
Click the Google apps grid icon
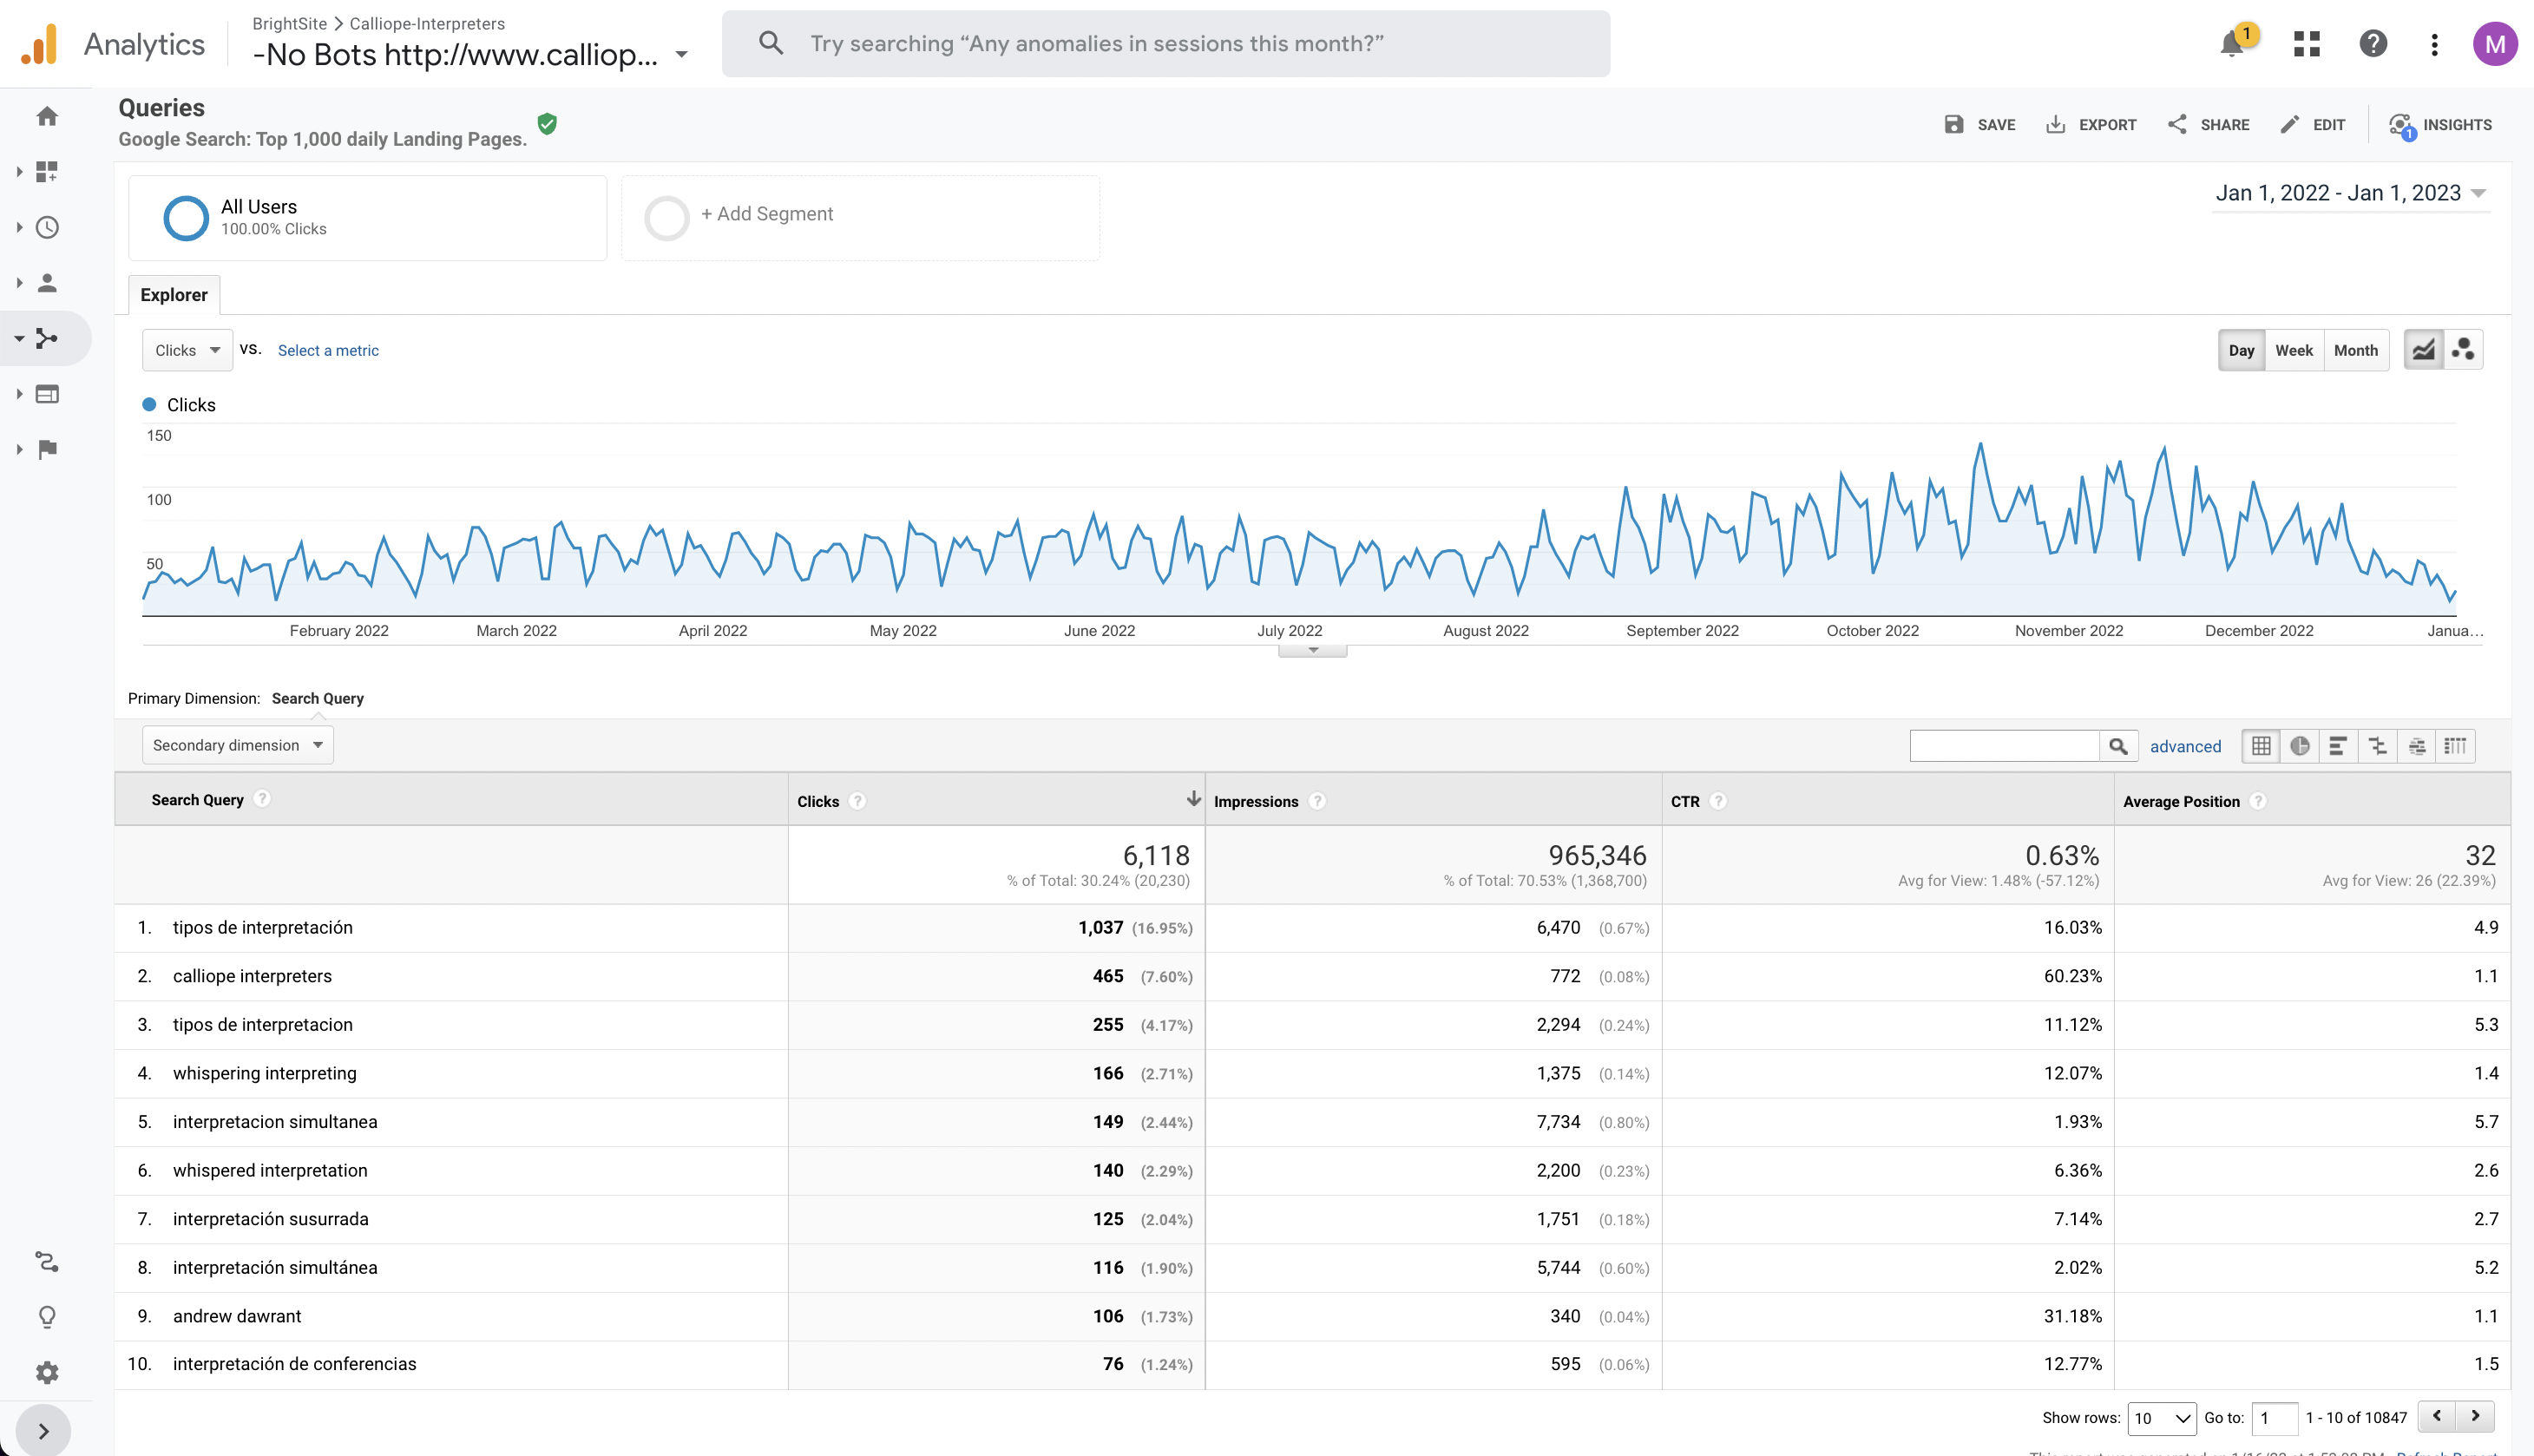pos(2306,44)
